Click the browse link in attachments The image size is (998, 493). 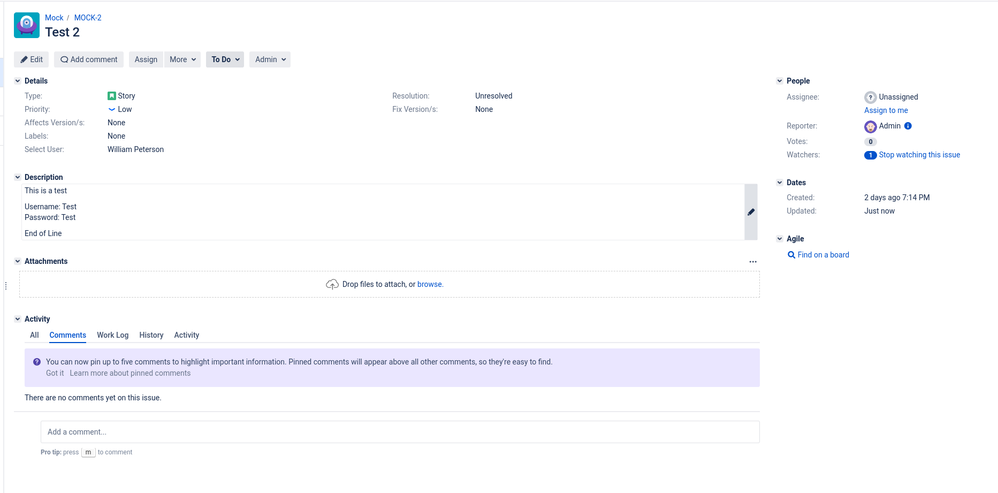430,284
